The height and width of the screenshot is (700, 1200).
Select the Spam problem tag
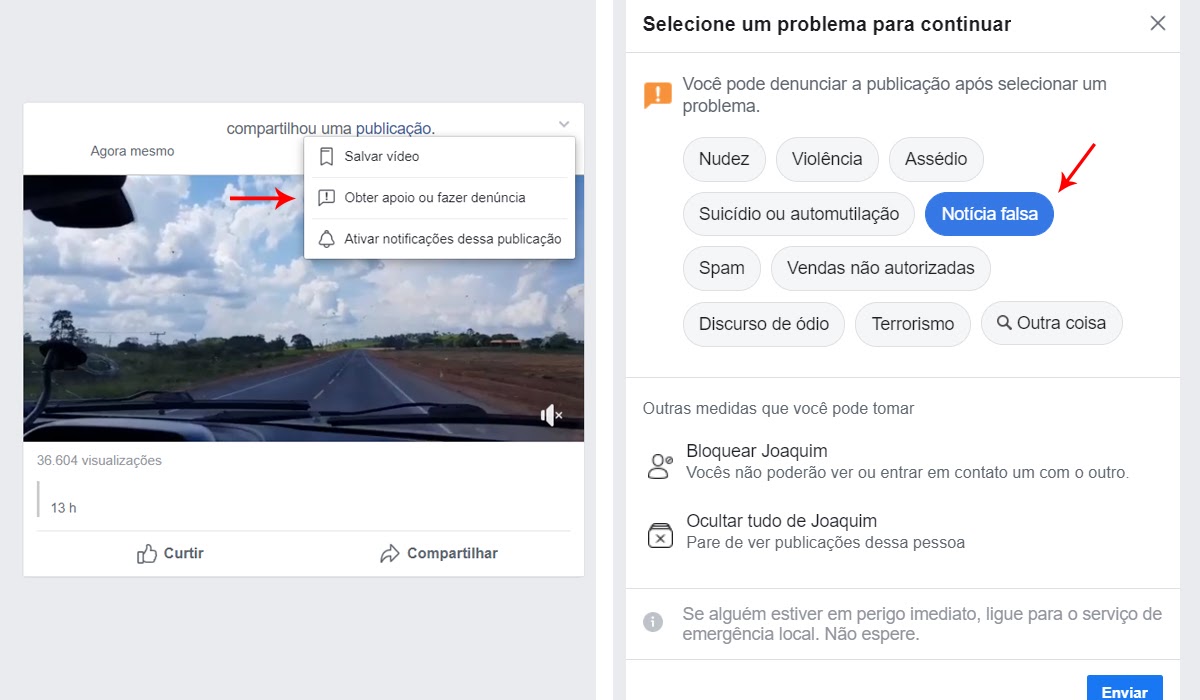(x=722, y=268)
